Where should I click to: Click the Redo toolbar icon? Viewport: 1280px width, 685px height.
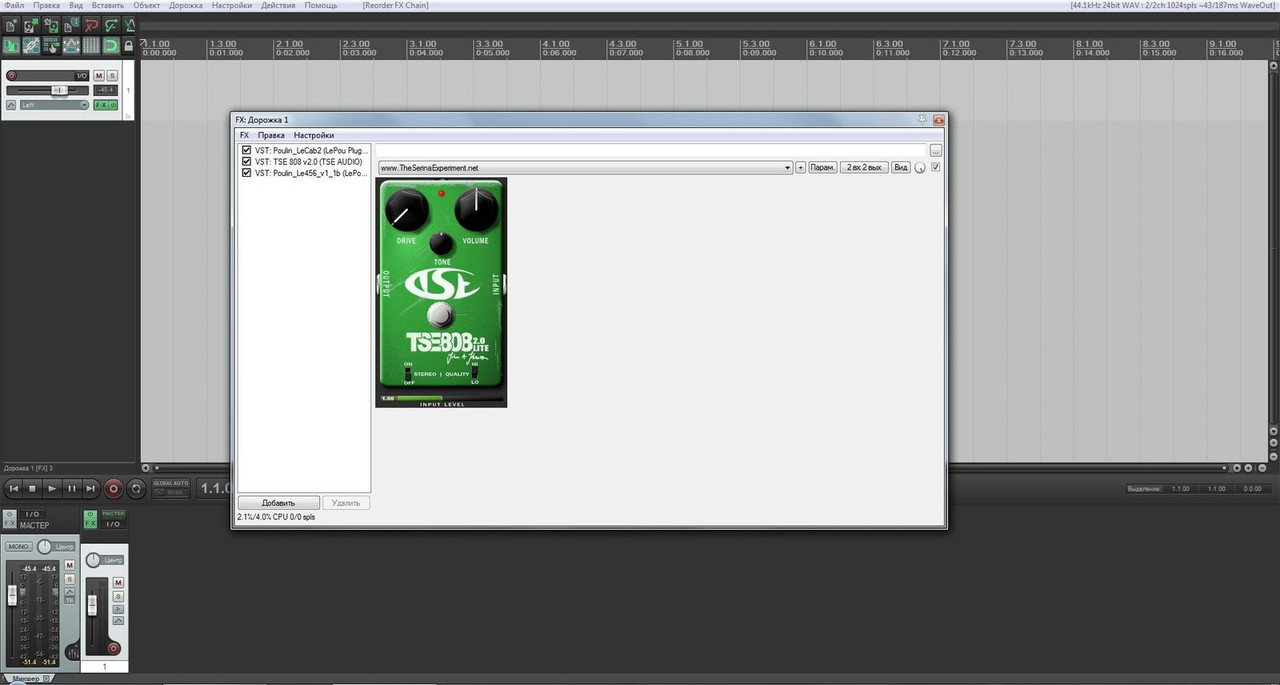tap(111, 25)
